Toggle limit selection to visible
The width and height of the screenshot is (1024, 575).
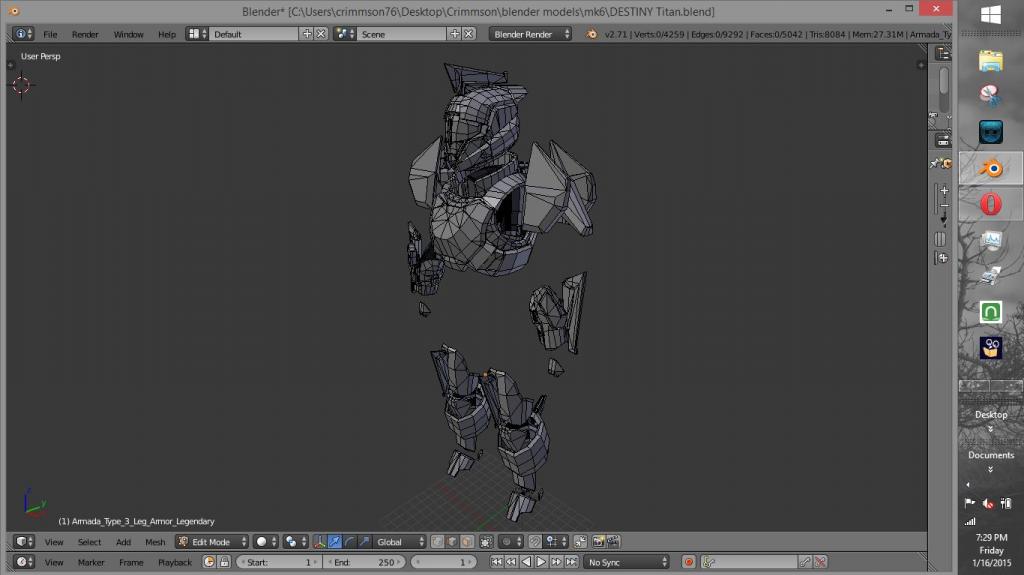486,542
